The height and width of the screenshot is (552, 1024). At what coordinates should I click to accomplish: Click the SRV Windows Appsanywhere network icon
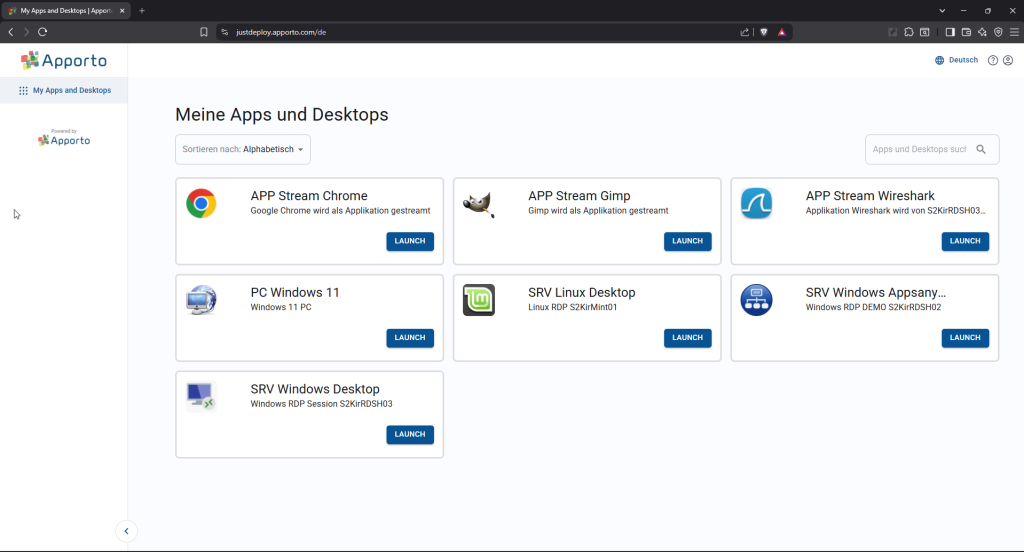[x=756, y=300]
